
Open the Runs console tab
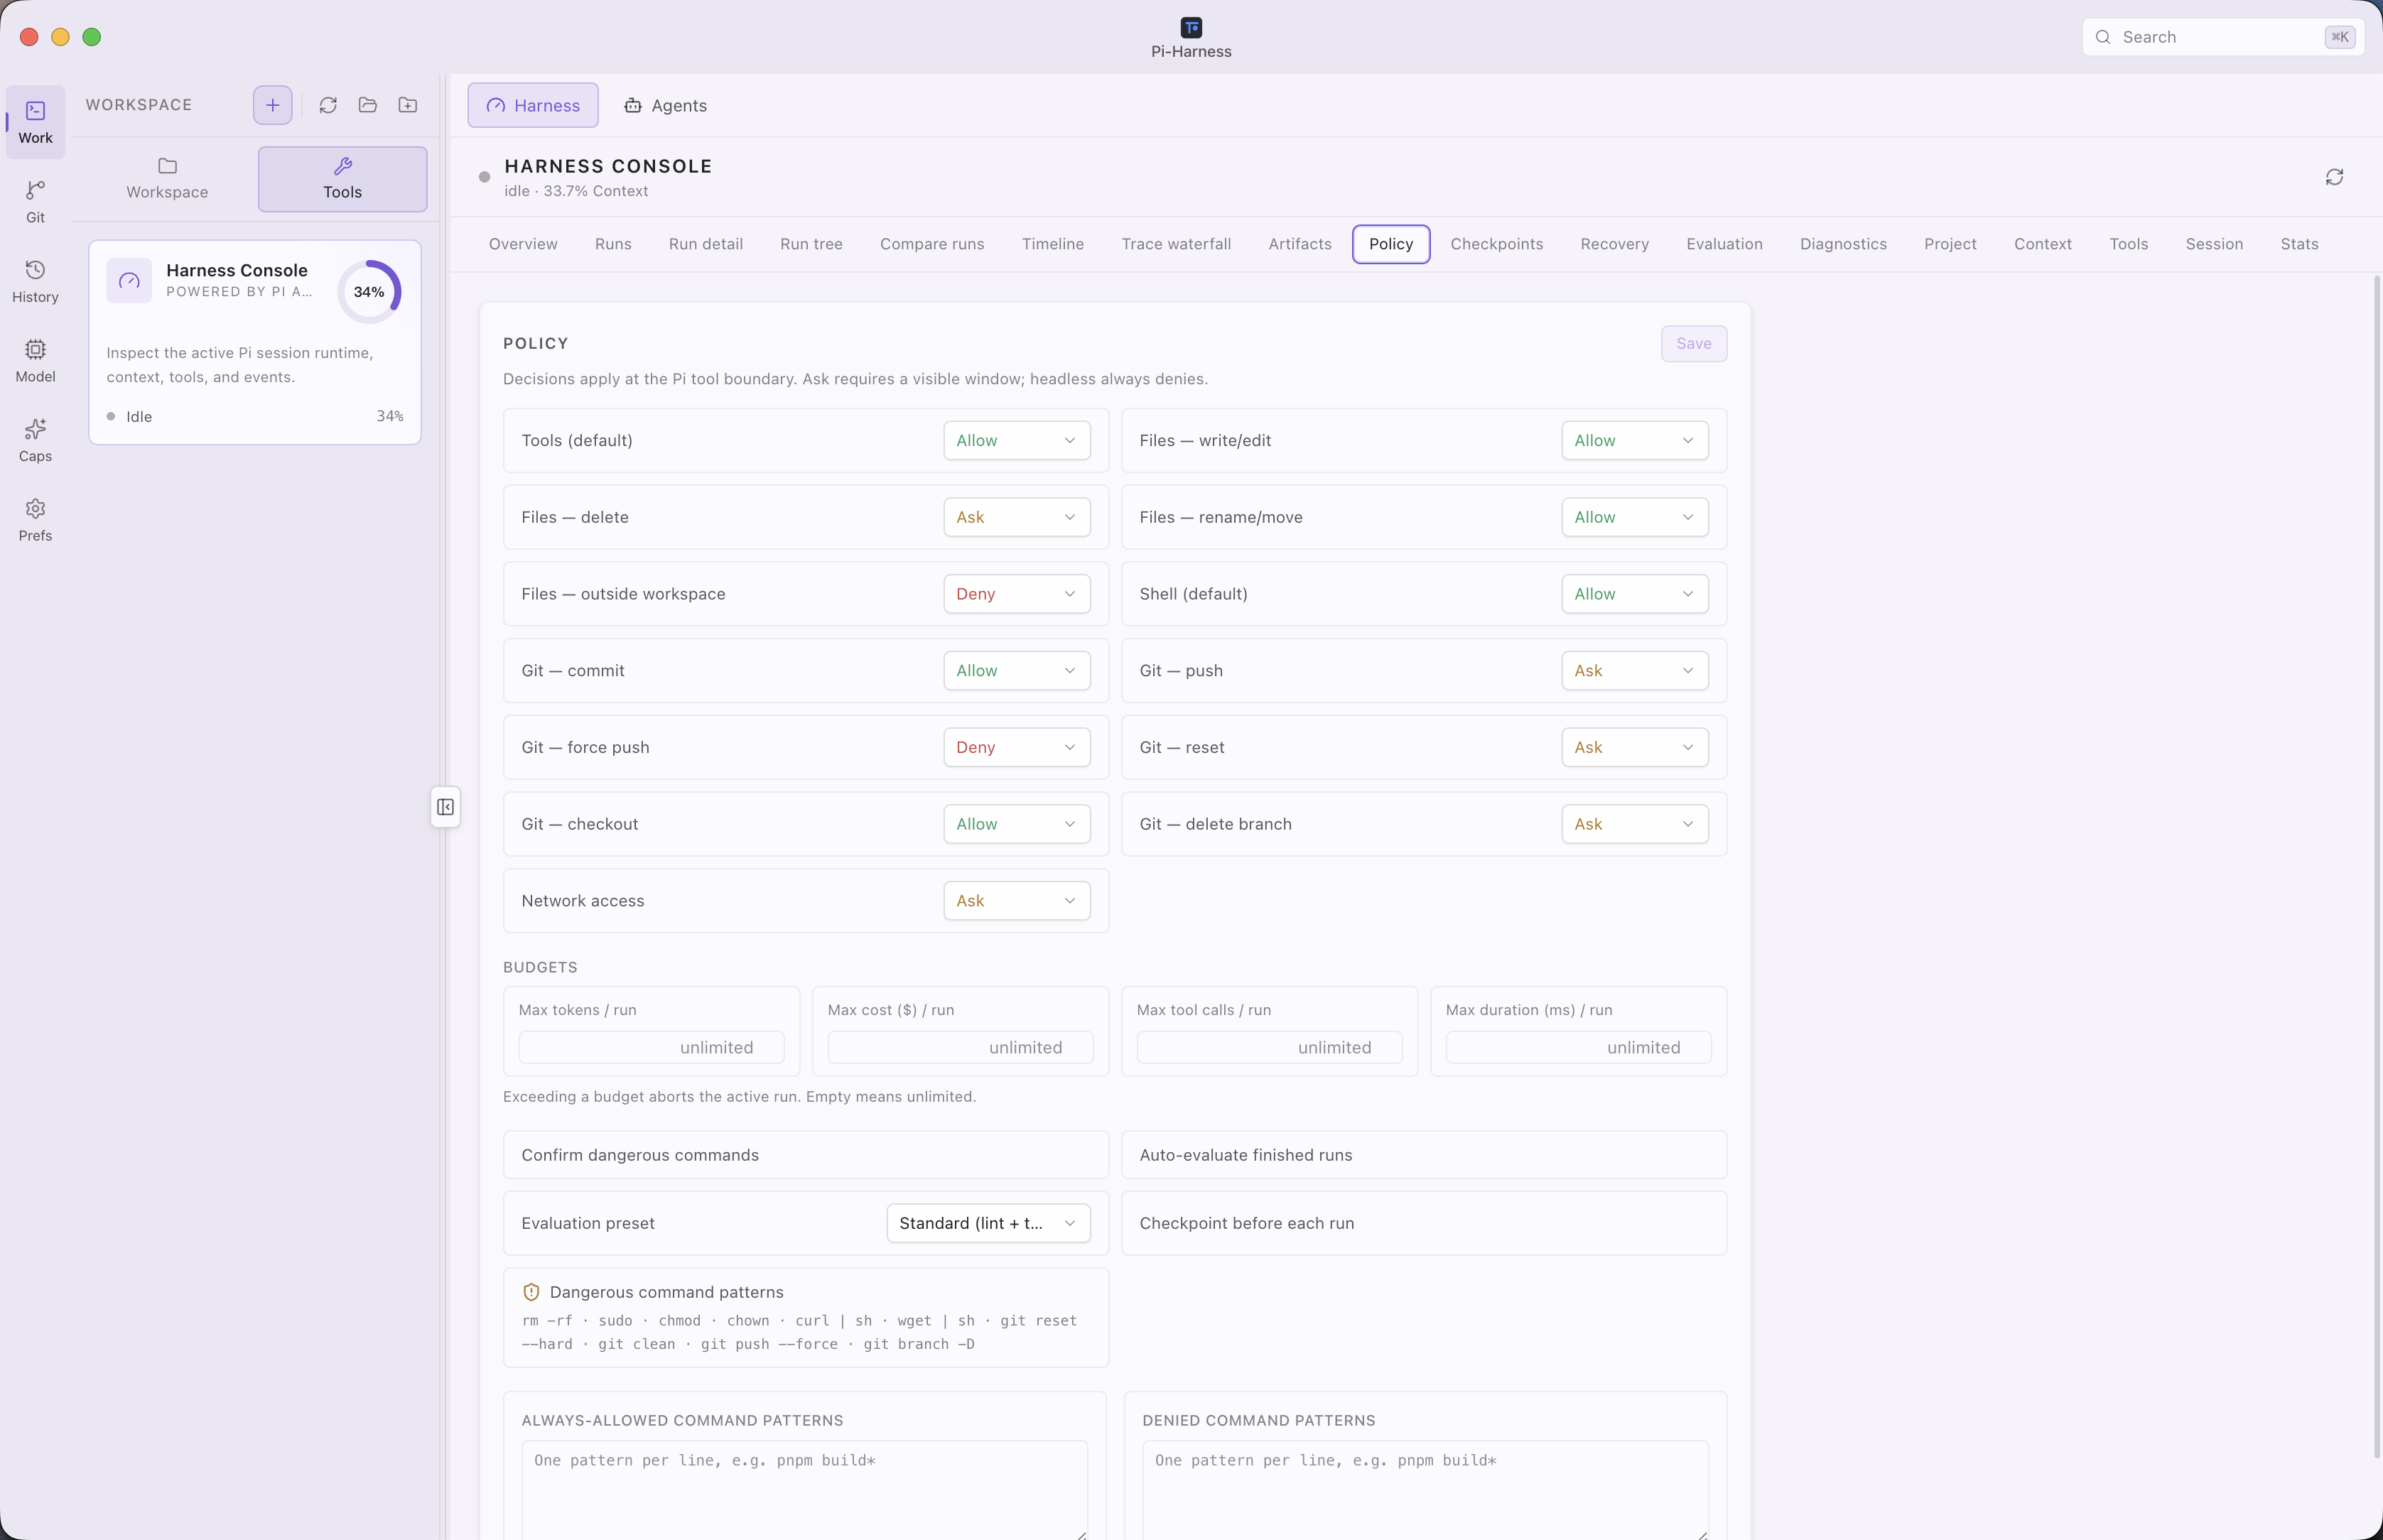click(x=613, y=244)
